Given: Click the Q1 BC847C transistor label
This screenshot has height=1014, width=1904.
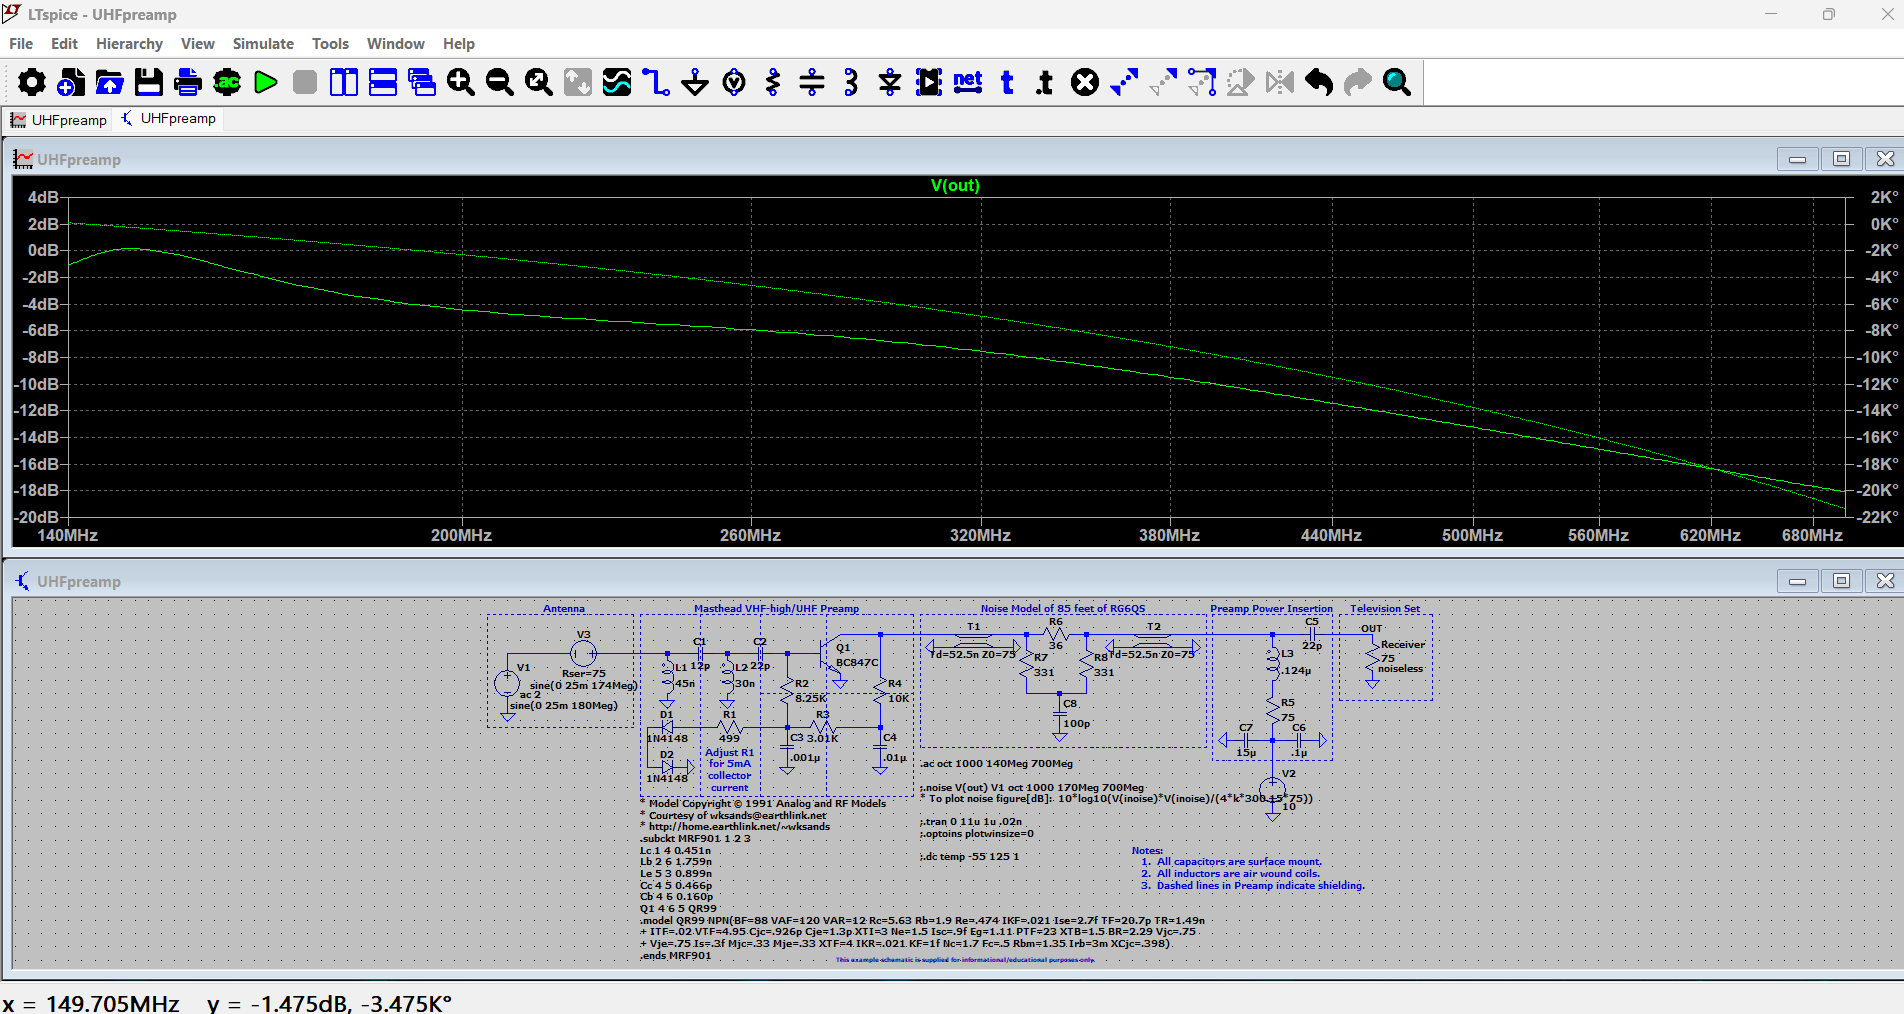Looking at the screenshot, I should [856, 655].
